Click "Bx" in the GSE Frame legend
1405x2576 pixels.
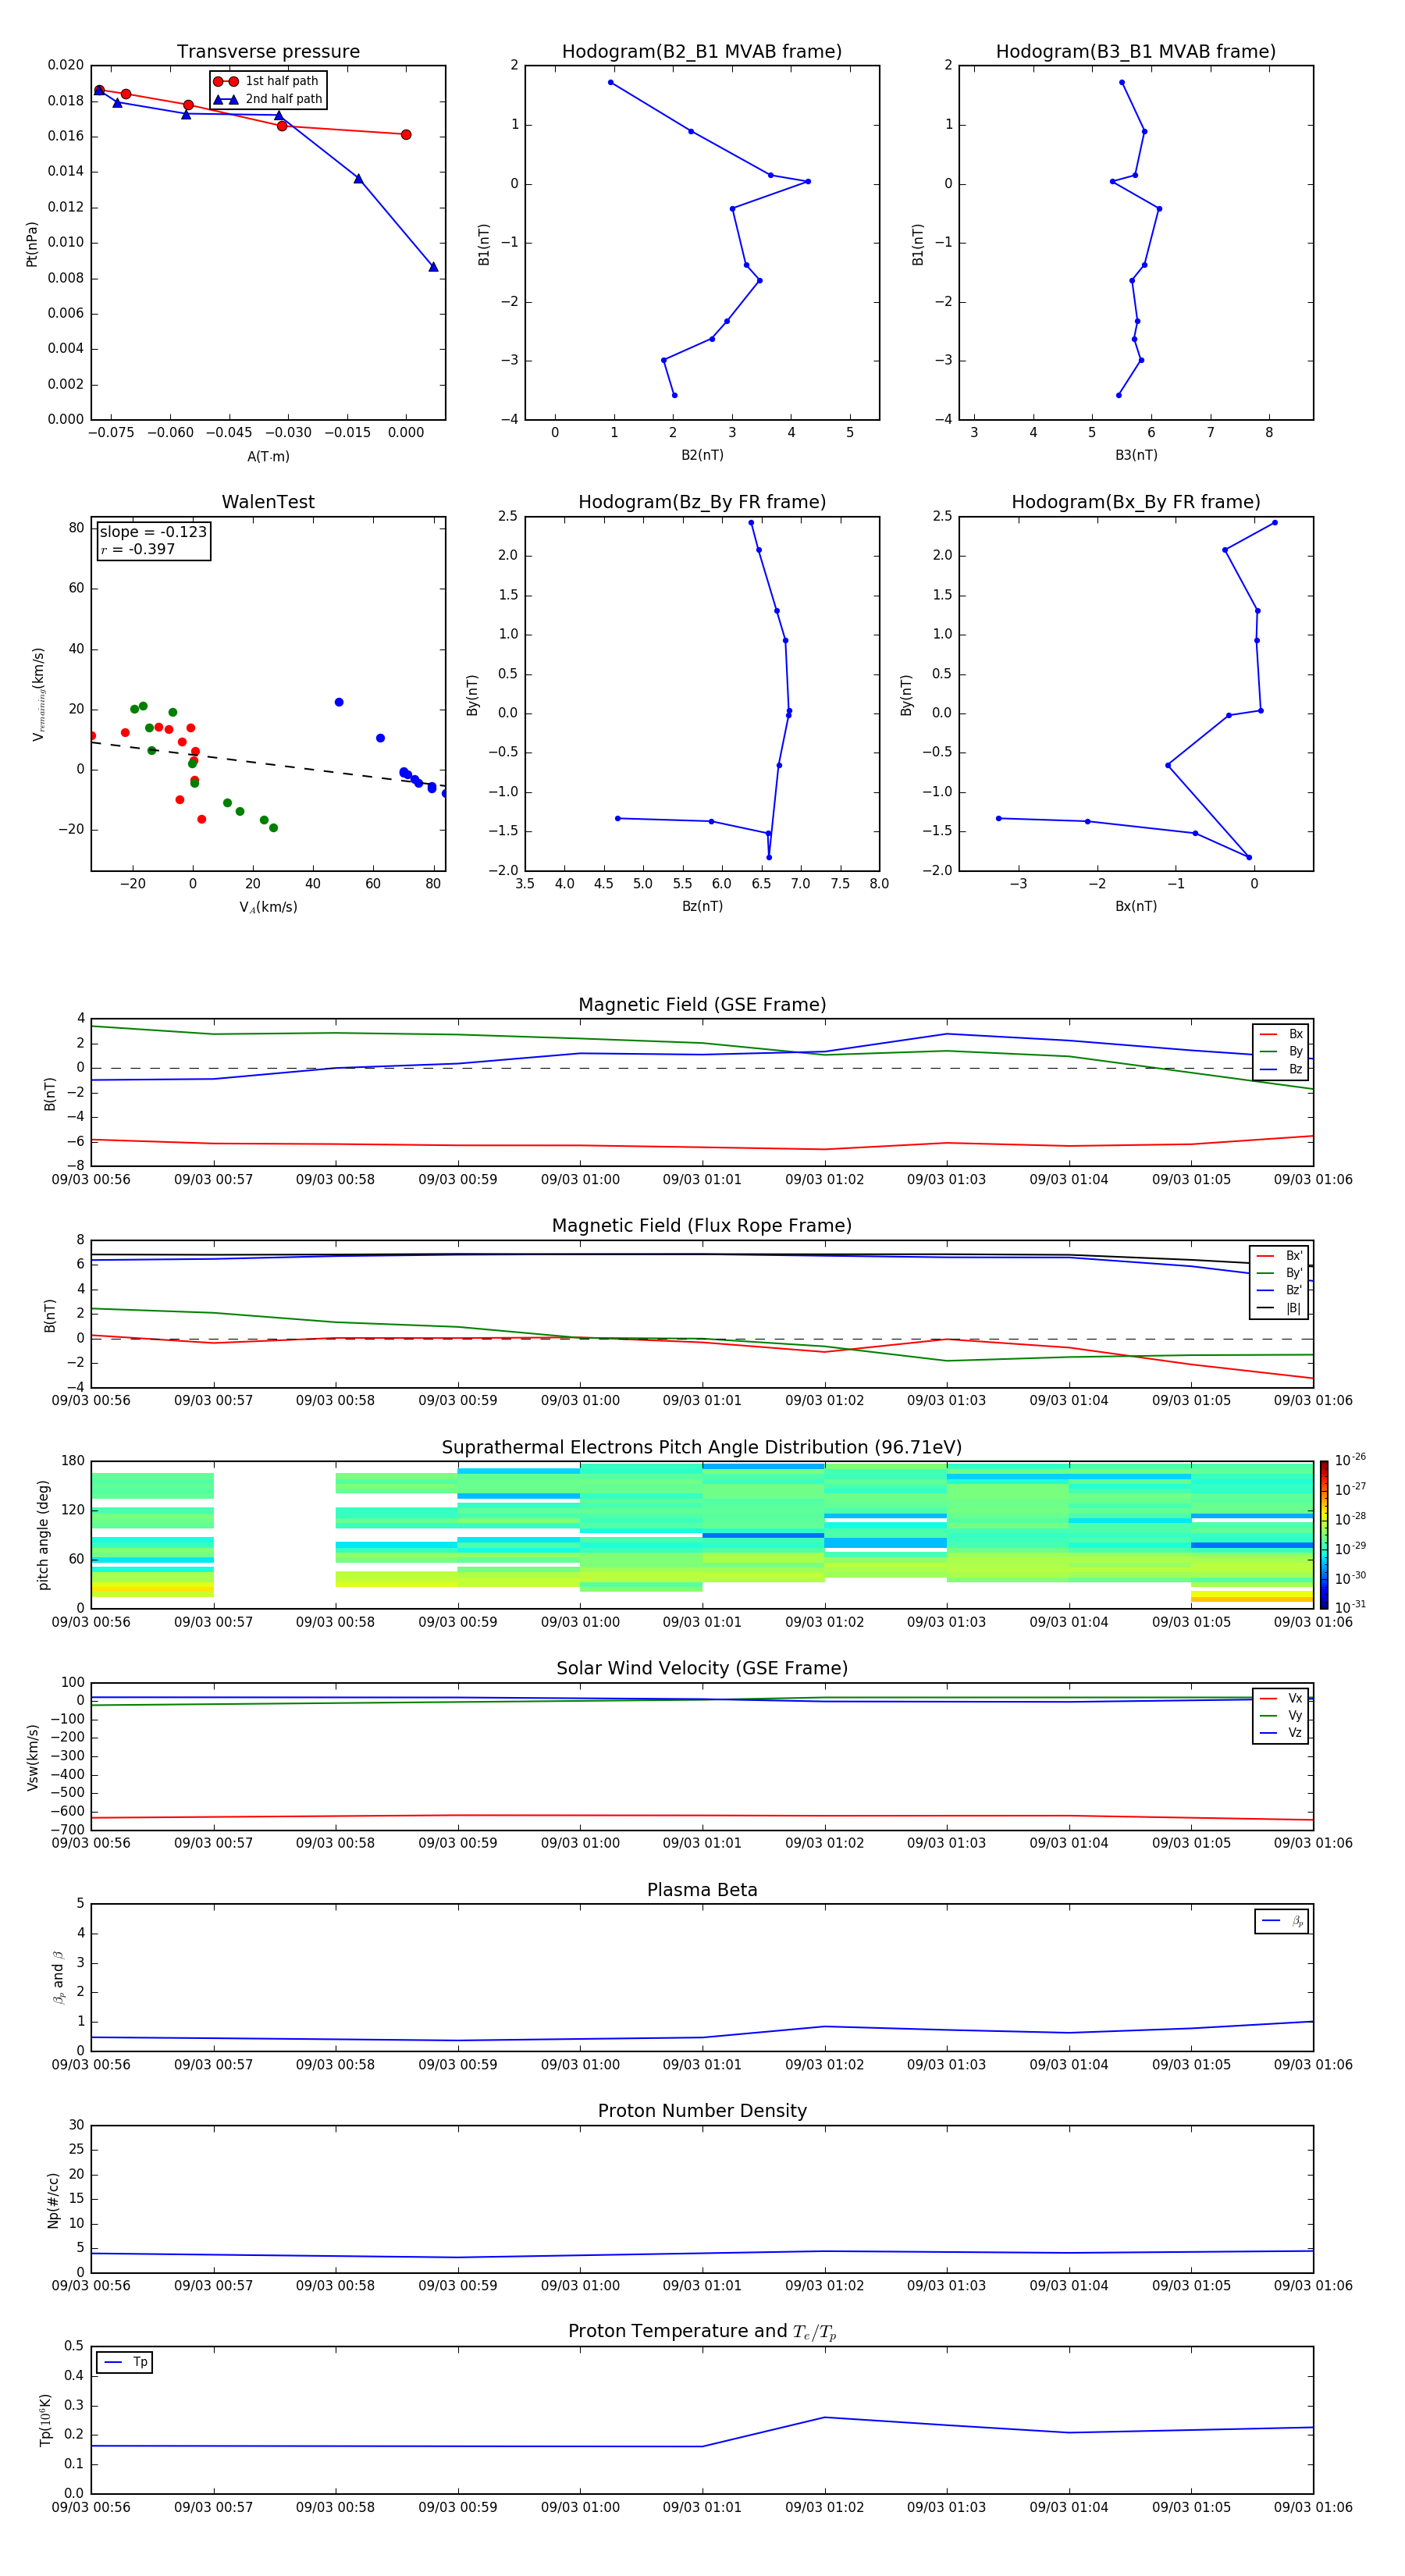click(x=1295, y=1034)
